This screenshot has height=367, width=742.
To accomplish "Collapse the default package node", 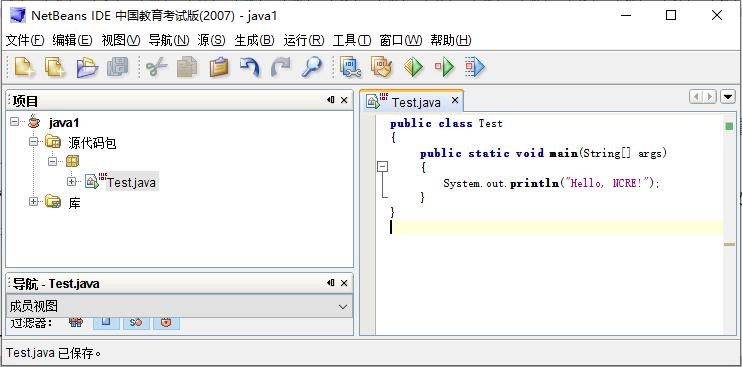I will pos(53,162).
